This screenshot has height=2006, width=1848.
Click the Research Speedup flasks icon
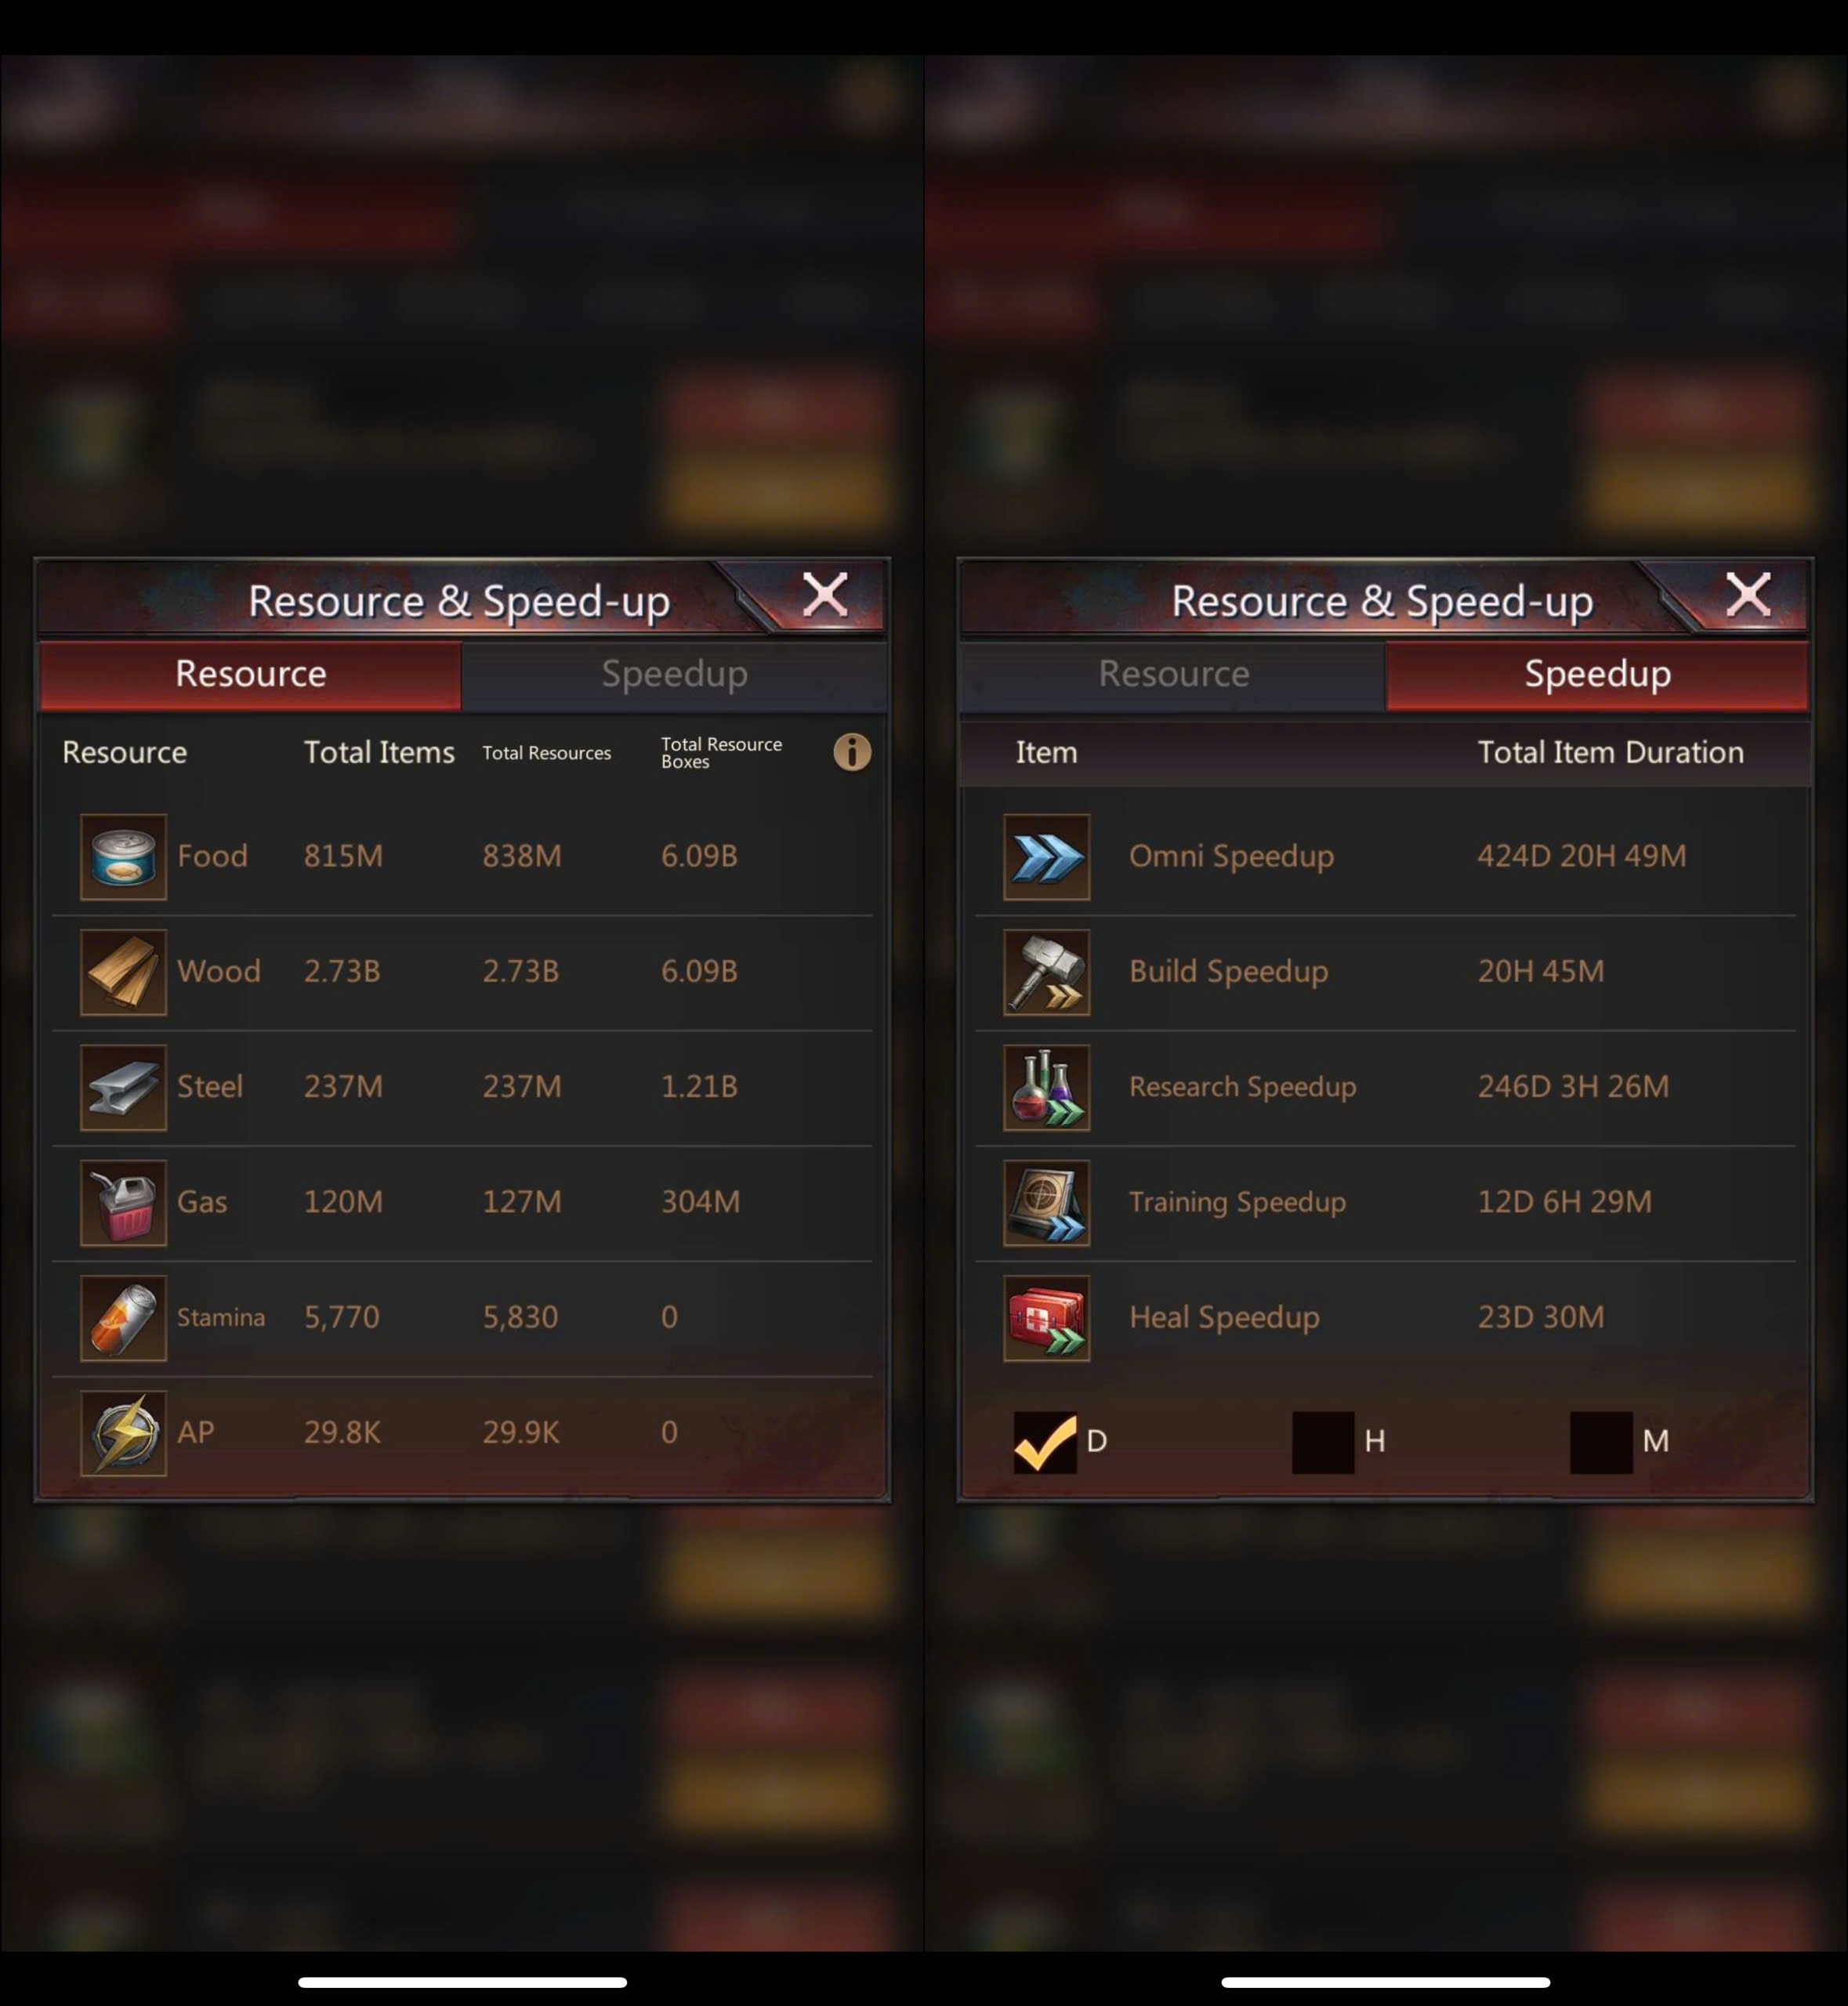(x=1046, y=1087)
